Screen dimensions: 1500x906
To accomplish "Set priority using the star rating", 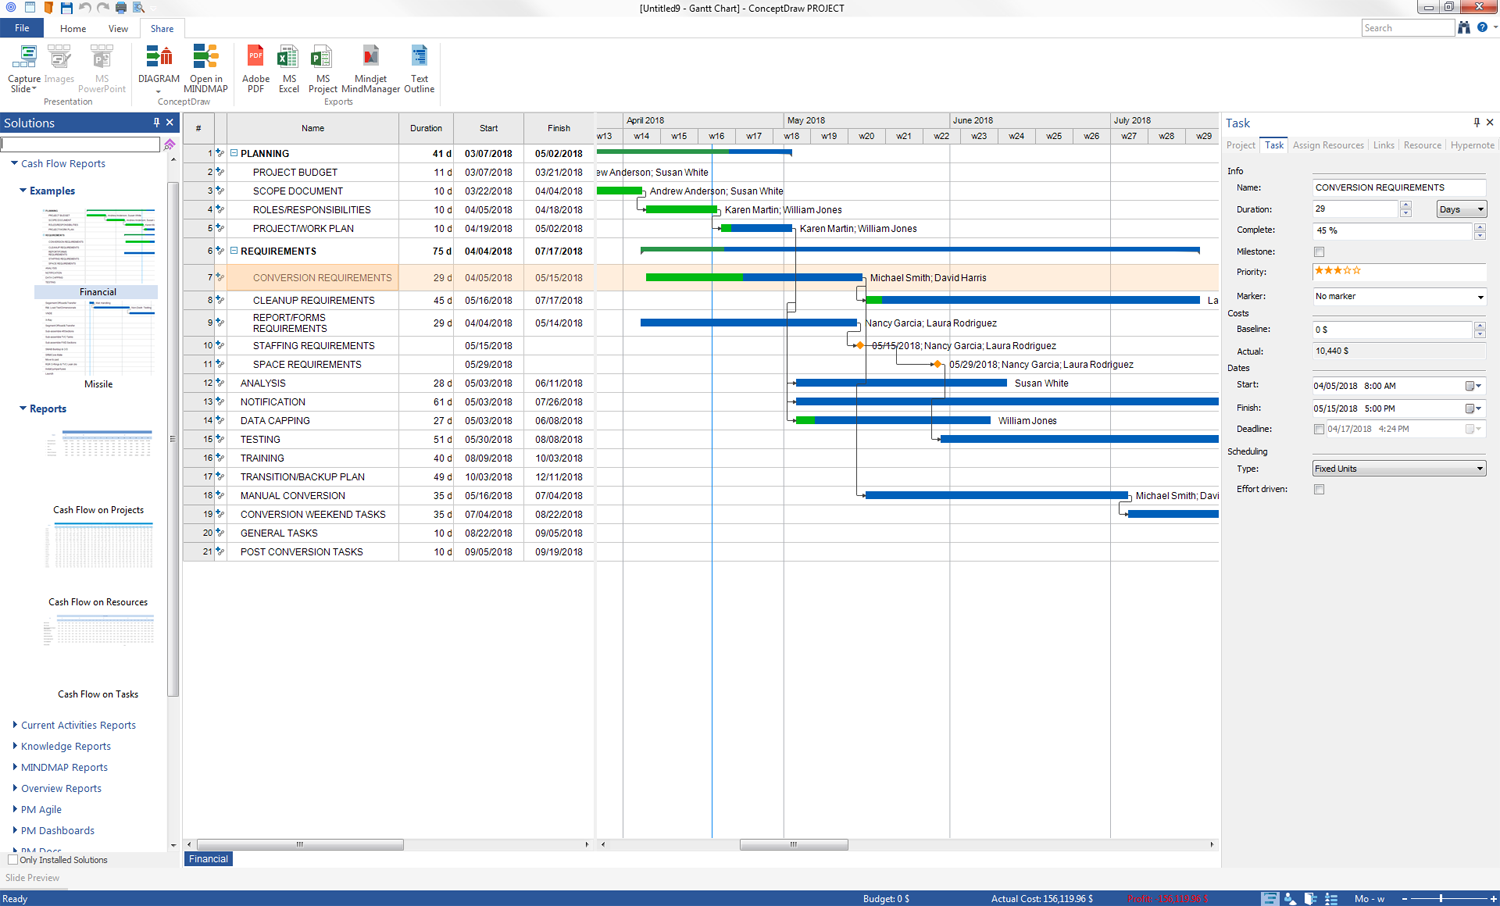I will pos(1338,271).
